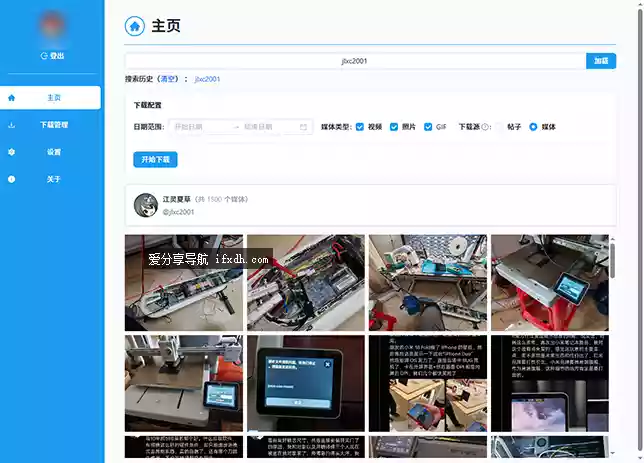This screenshot has width=644, height=463.
Task: Open thumbnail of 3D printer with touchscreen
Action: pyautogui.click(x=184, y=383)
